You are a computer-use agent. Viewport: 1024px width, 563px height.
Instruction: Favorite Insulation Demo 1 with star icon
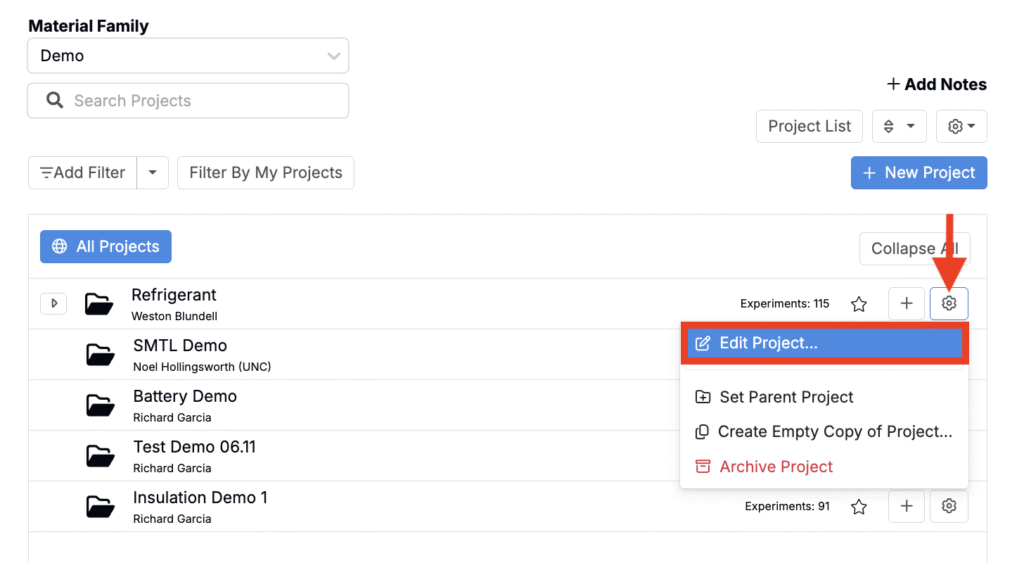pyautogui.click(x=859, y=506)
